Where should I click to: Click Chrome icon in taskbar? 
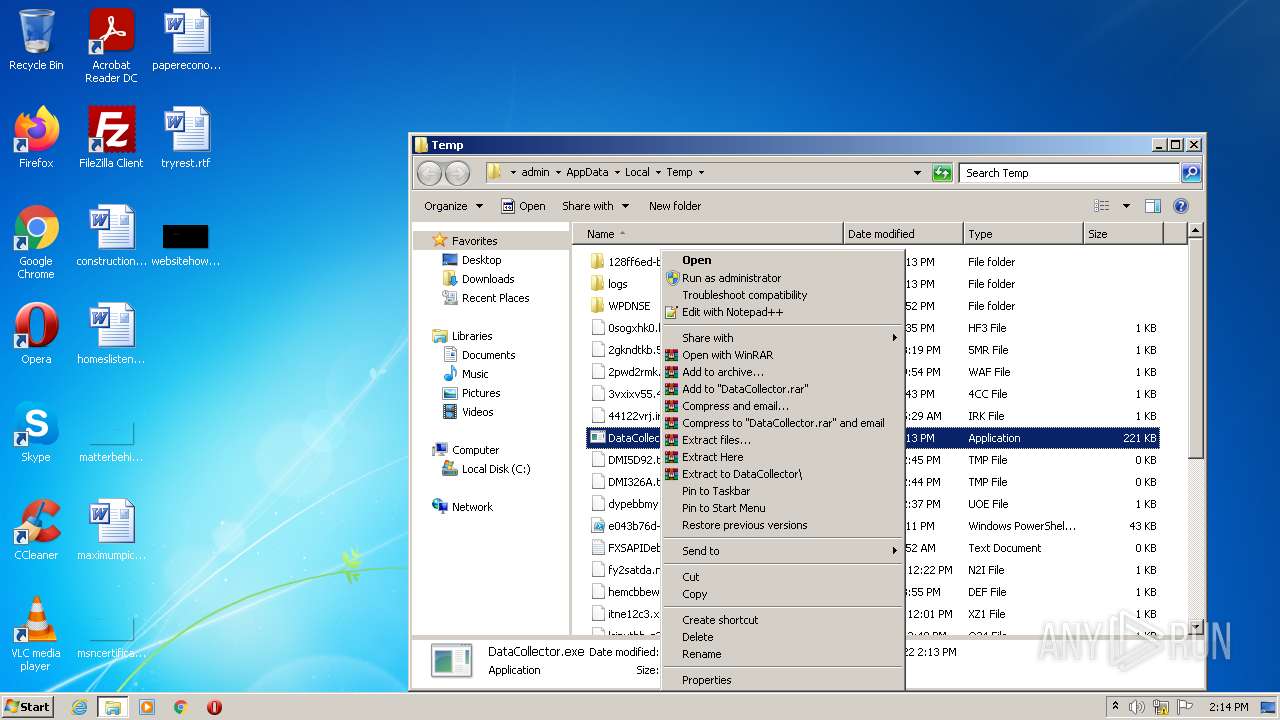tap(181, 707)
